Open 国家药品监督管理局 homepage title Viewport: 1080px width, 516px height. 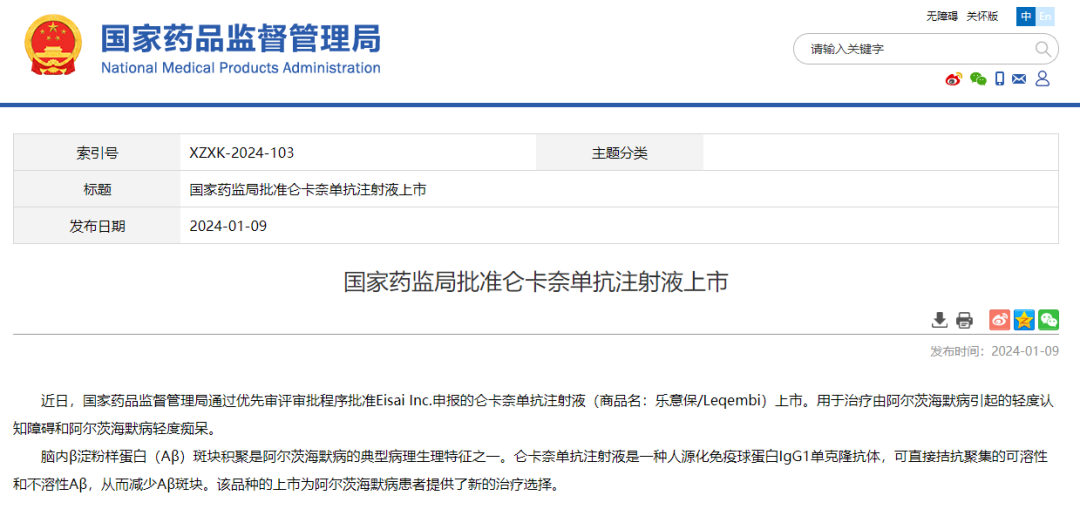tap(240, 38)
